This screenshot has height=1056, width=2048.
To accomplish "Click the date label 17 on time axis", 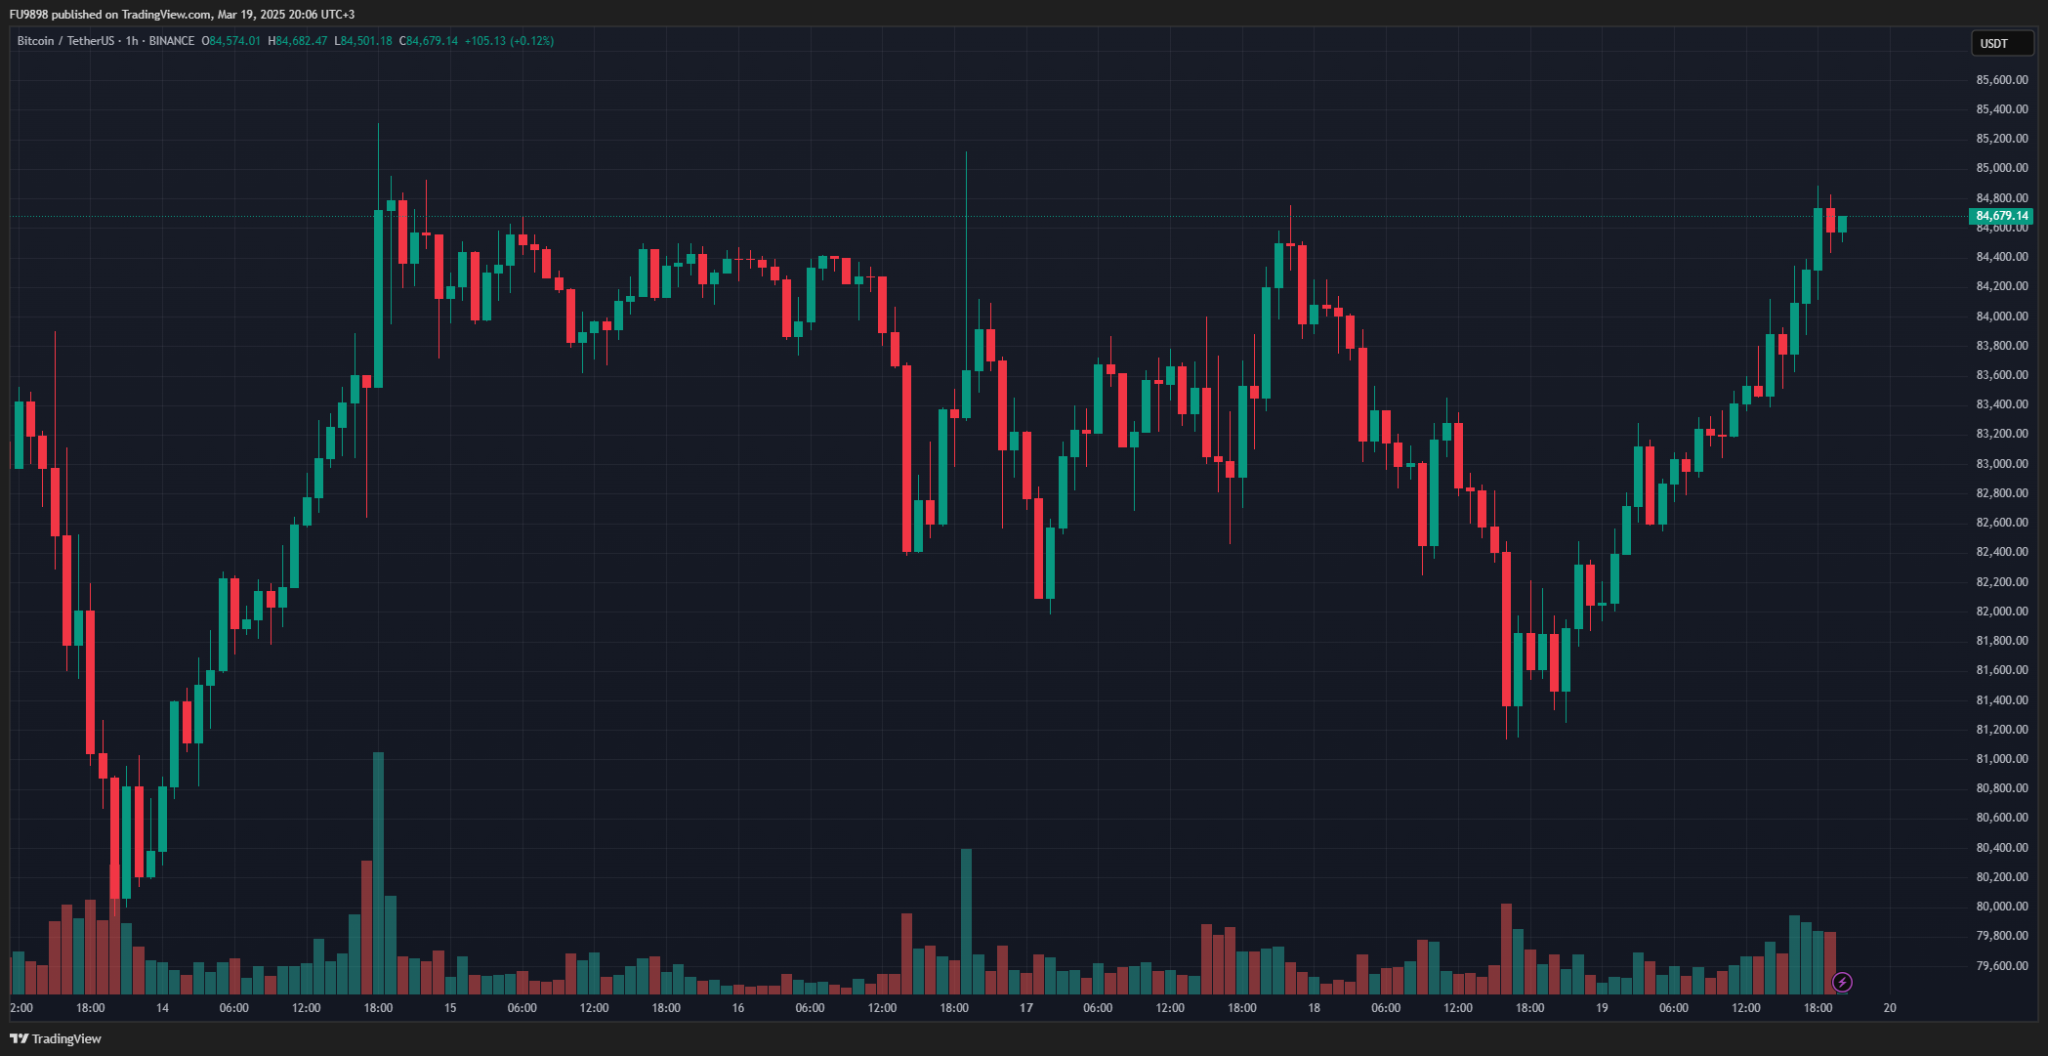I will click(x=1026, y=1008).
